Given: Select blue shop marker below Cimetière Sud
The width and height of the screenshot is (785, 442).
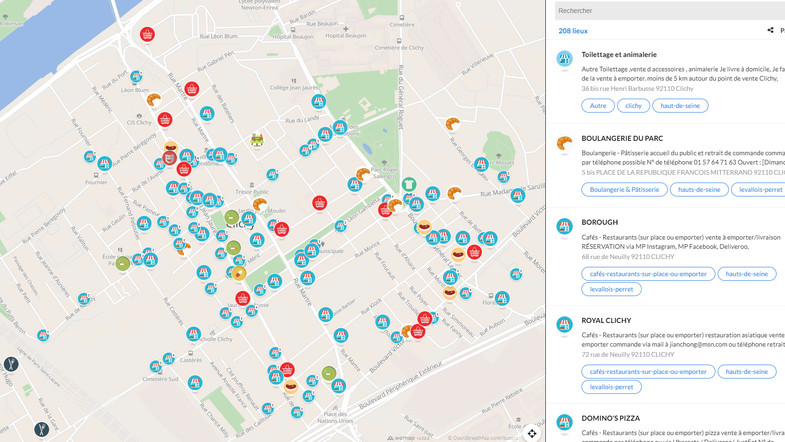Looking at the screenshot, I should pyautogui.click(x=195, y=383).
